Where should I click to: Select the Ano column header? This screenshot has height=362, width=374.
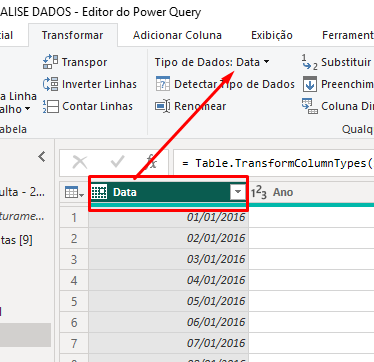(311, 192)
